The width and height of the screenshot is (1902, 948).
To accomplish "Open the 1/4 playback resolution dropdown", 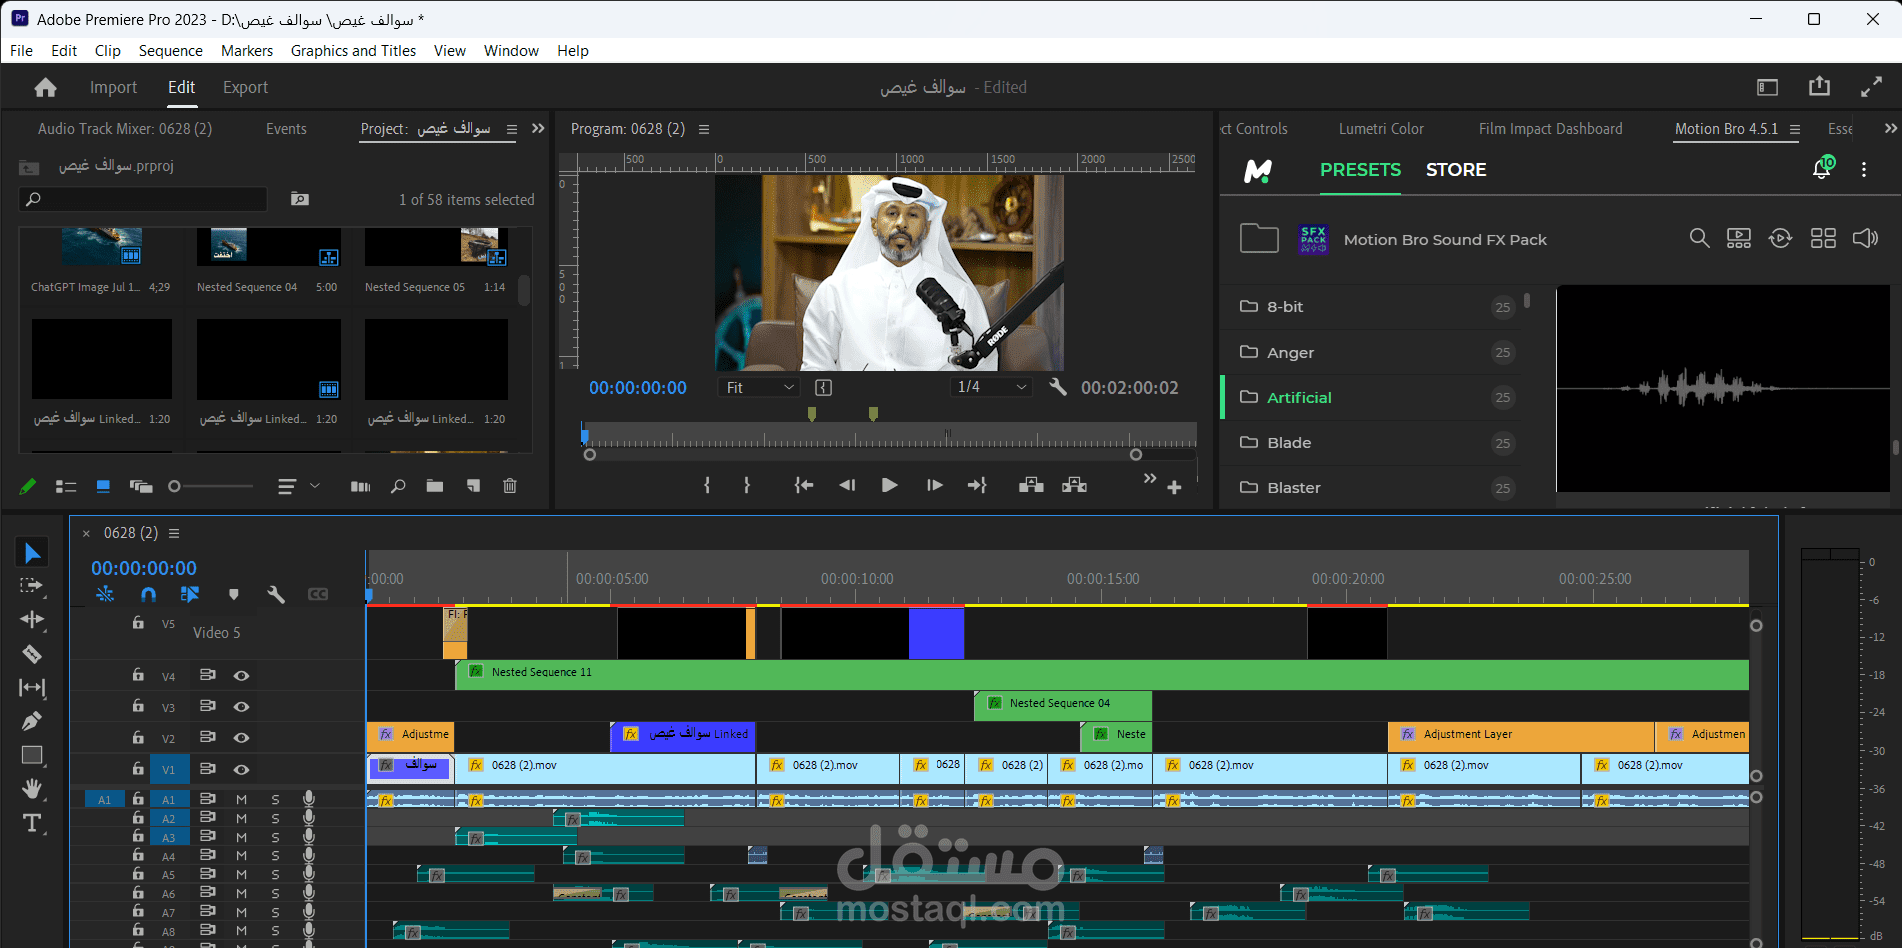I will (x=991, y=387).
